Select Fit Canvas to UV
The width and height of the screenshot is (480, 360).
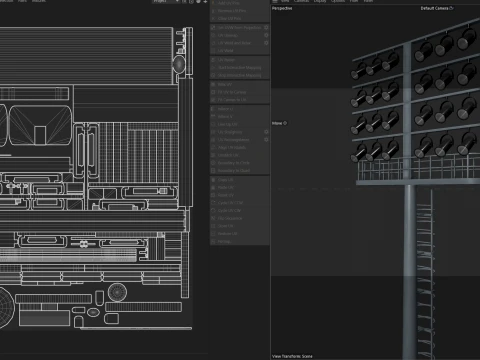click(x=239, y=100)
